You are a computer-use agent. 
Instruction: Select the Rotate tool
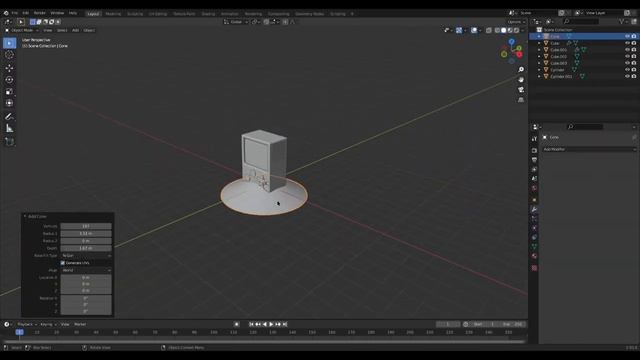click(x=9, y=80)
